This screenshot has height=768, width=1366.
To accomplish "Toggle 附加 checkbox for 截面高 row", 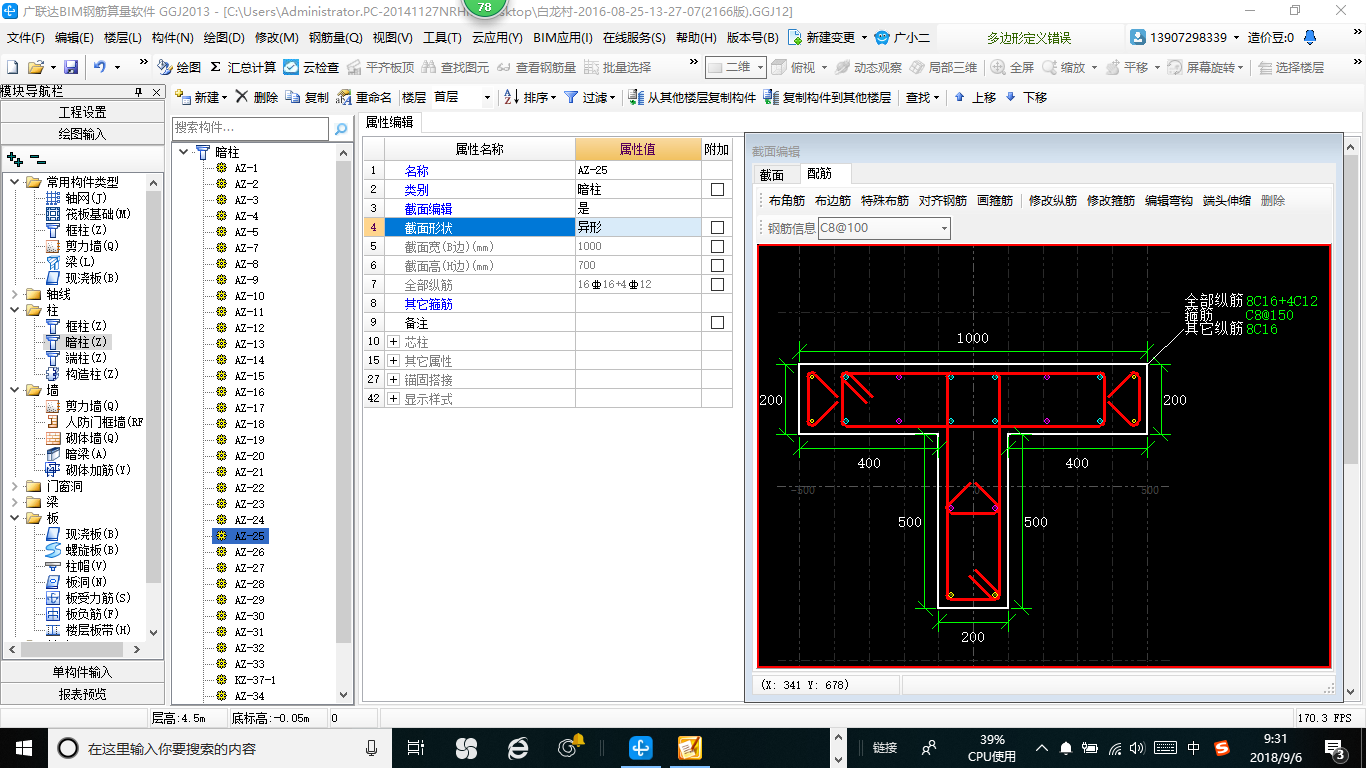I will tap(717, 265).
